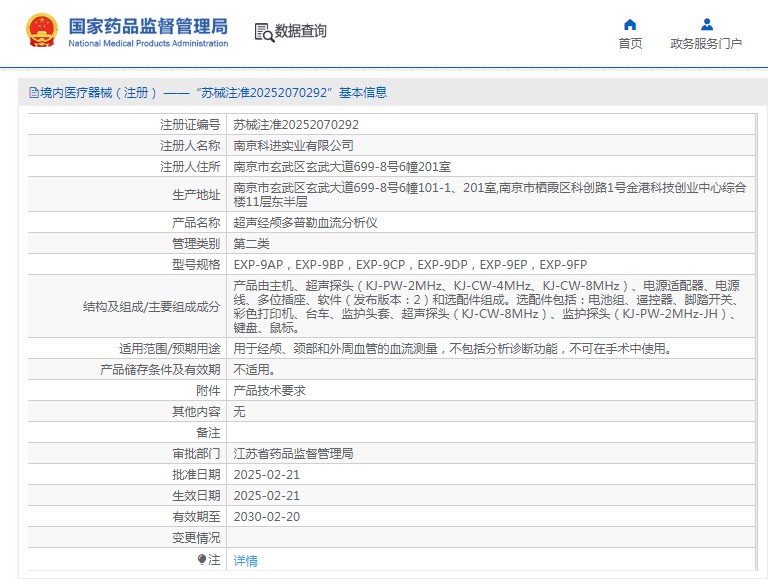
Task: Click the lightbulb icon beside 注
Action: click(x=202, y=559)
